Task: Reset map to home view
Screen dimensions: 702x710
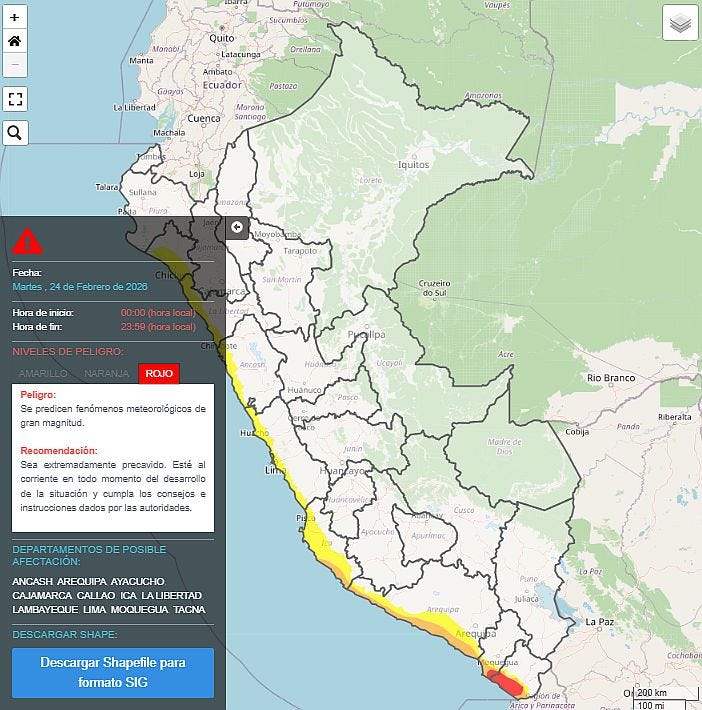Action: [x=15, y=41]
